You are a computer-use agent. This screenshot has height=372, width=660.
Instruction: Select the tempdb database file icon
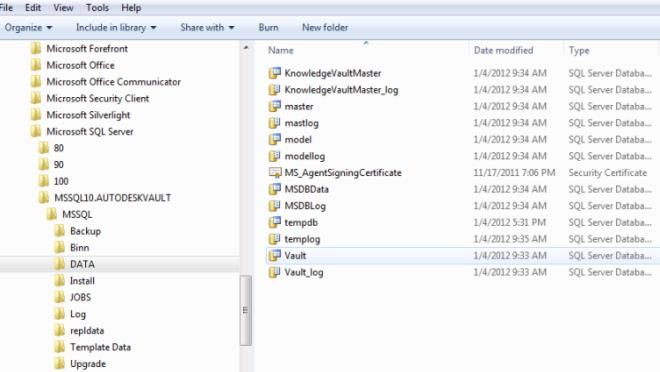(x=274, y=222)
